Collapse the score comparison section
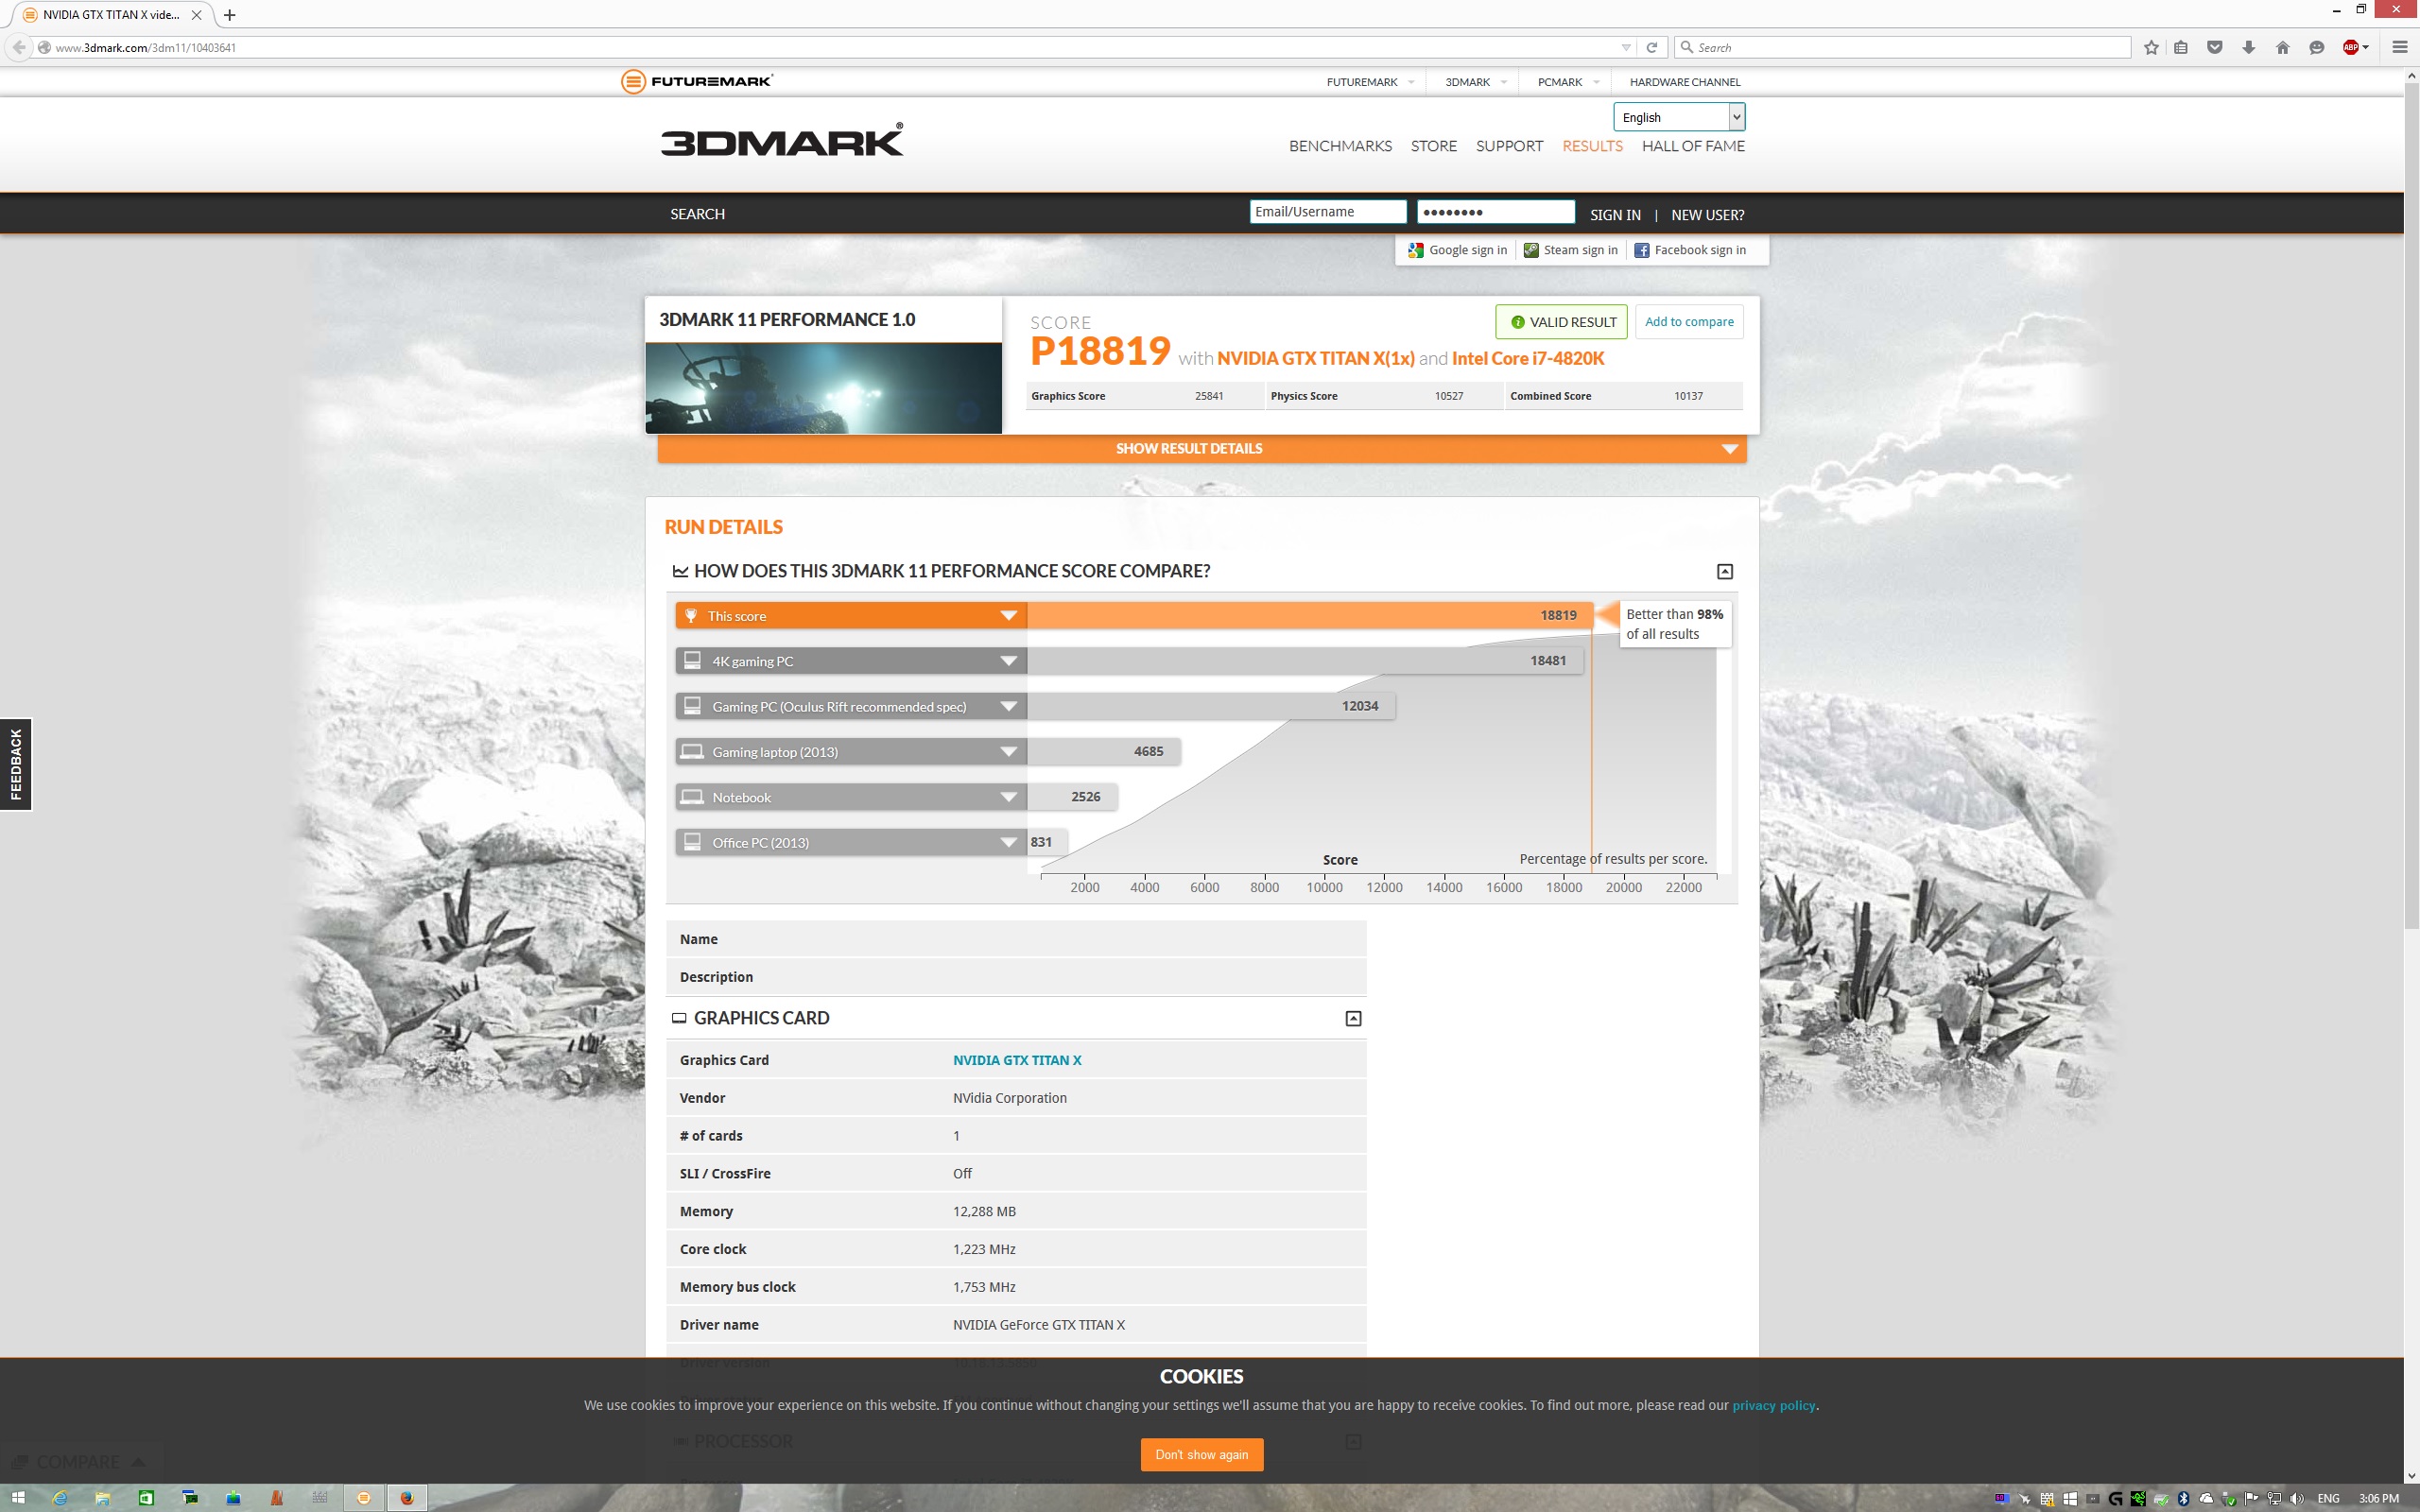The width and height of the screenshot is (2420, 1512). [1724, 571]
